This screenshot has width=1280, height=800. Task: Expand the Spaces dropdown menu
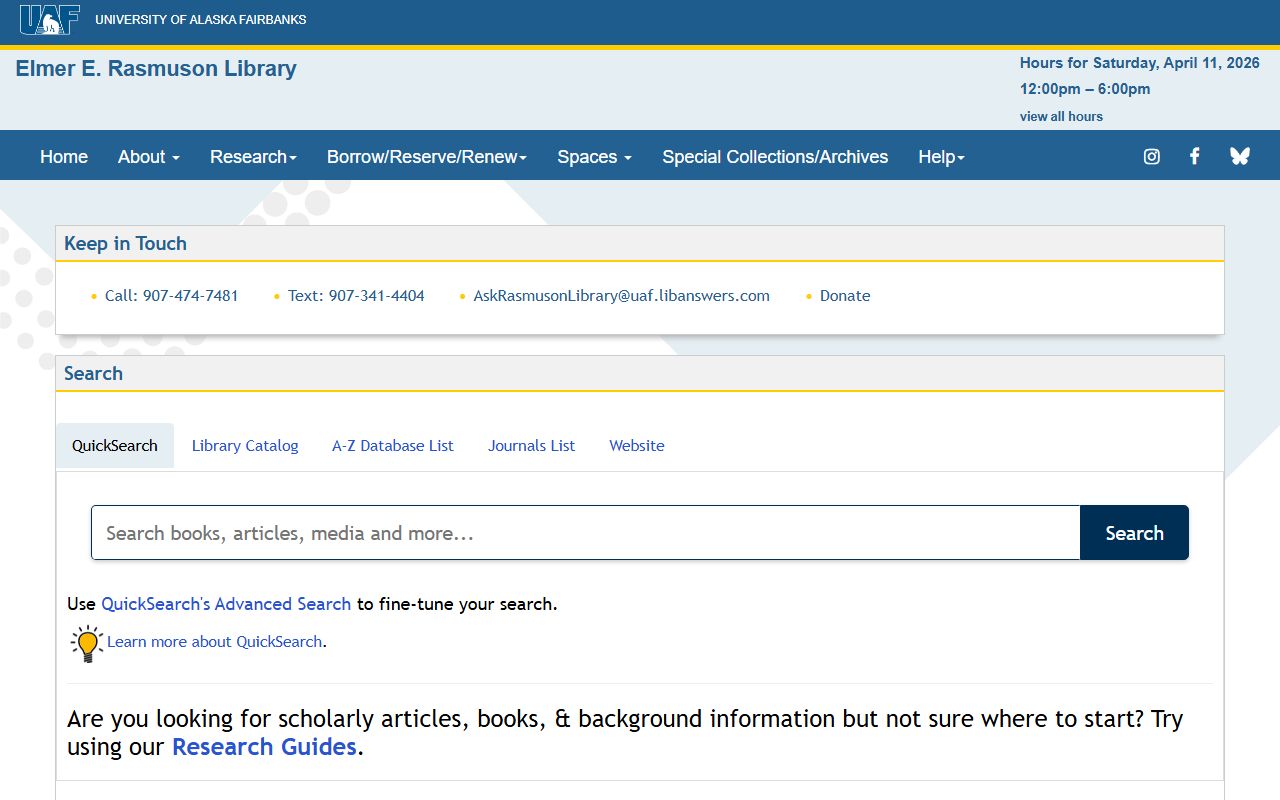tap(595, 157)
